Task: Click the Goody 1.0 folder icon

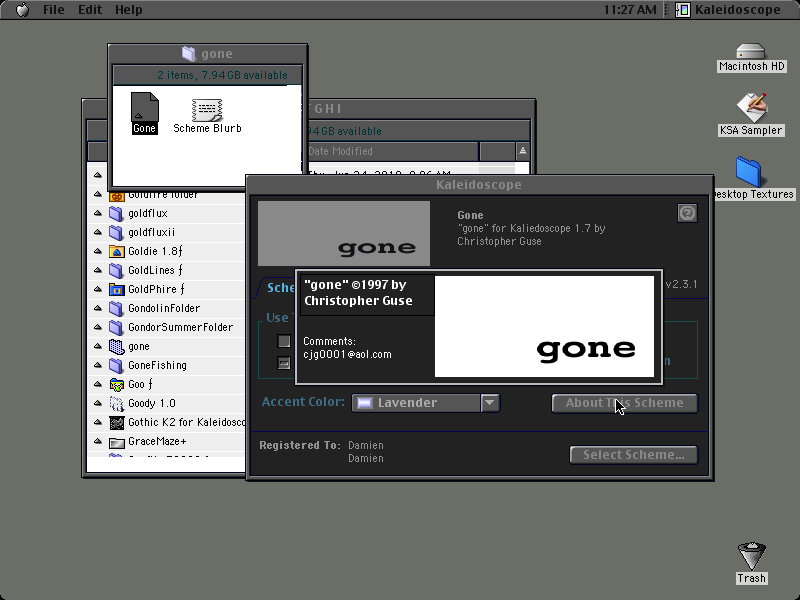Action: tap(116, 404)
